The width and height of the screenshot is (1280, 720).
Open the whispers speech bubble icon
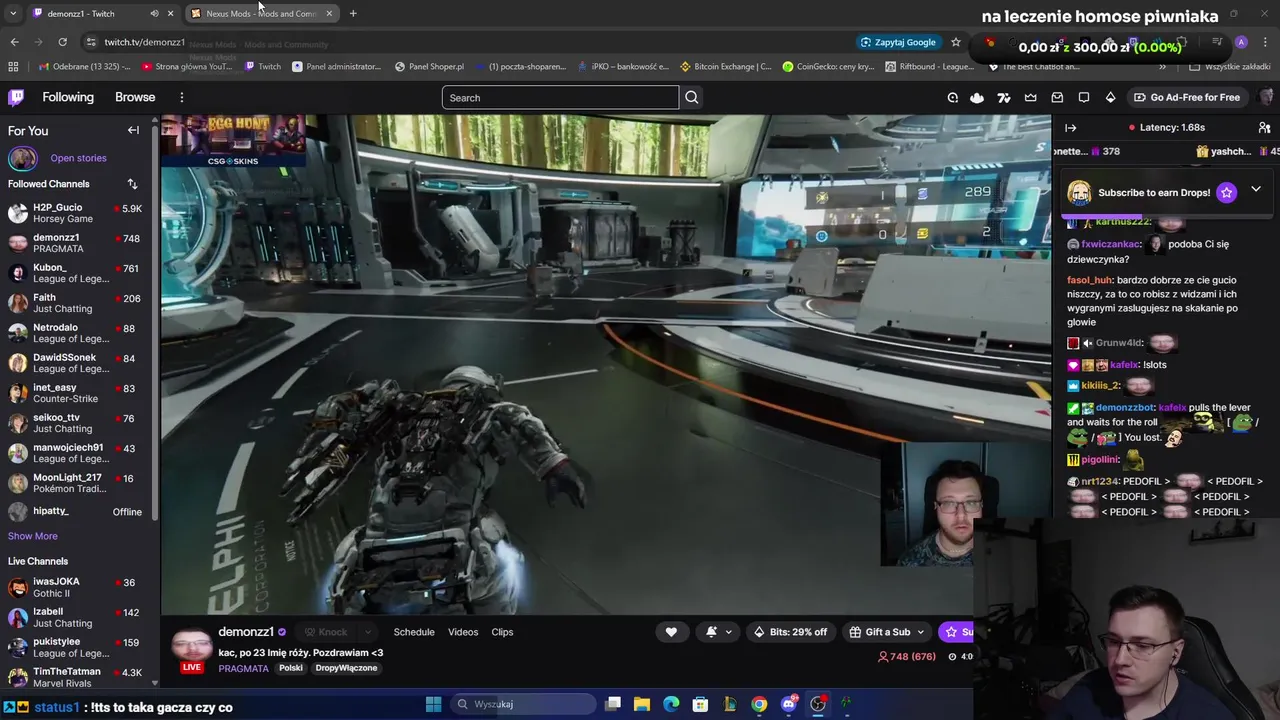click(x=1084, y=97)
